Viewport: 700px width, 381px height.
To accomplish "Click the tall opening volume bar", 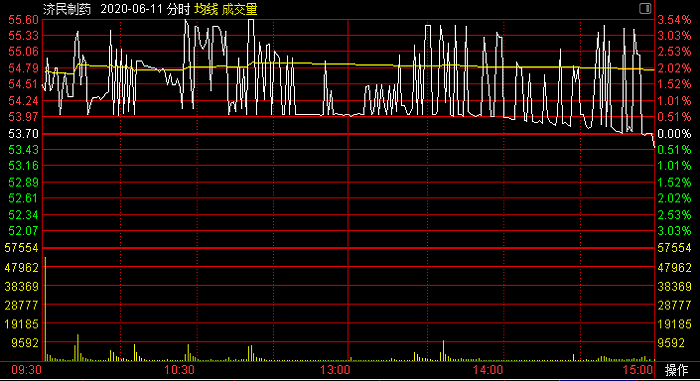I will click(x=45, y=308).
